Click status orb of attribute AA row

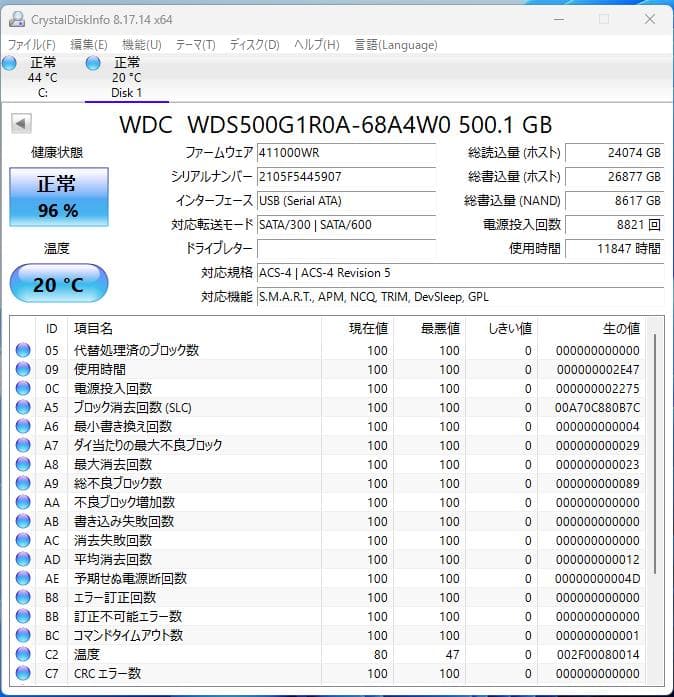pyautogui.click(x=23, y=502)
